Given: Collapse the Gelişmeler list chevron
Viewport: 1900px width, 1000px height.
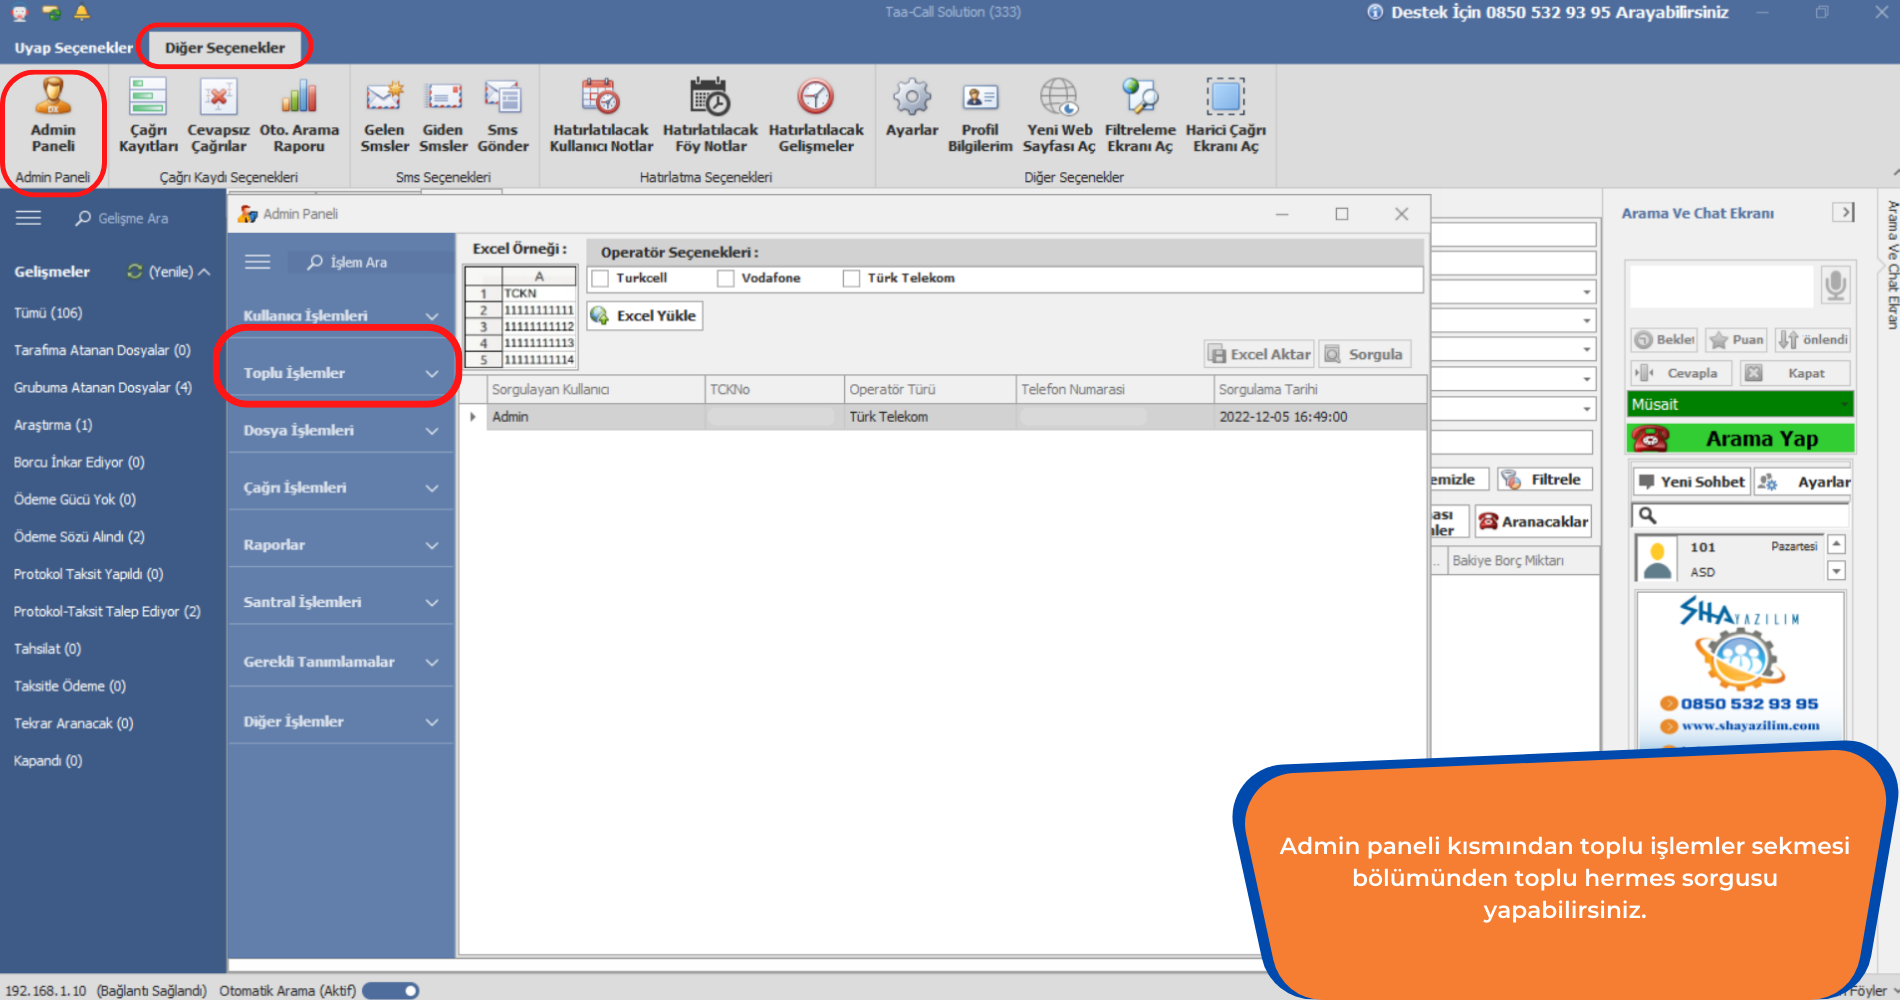Looking at the screenshot, I should [x=205, y=271].
